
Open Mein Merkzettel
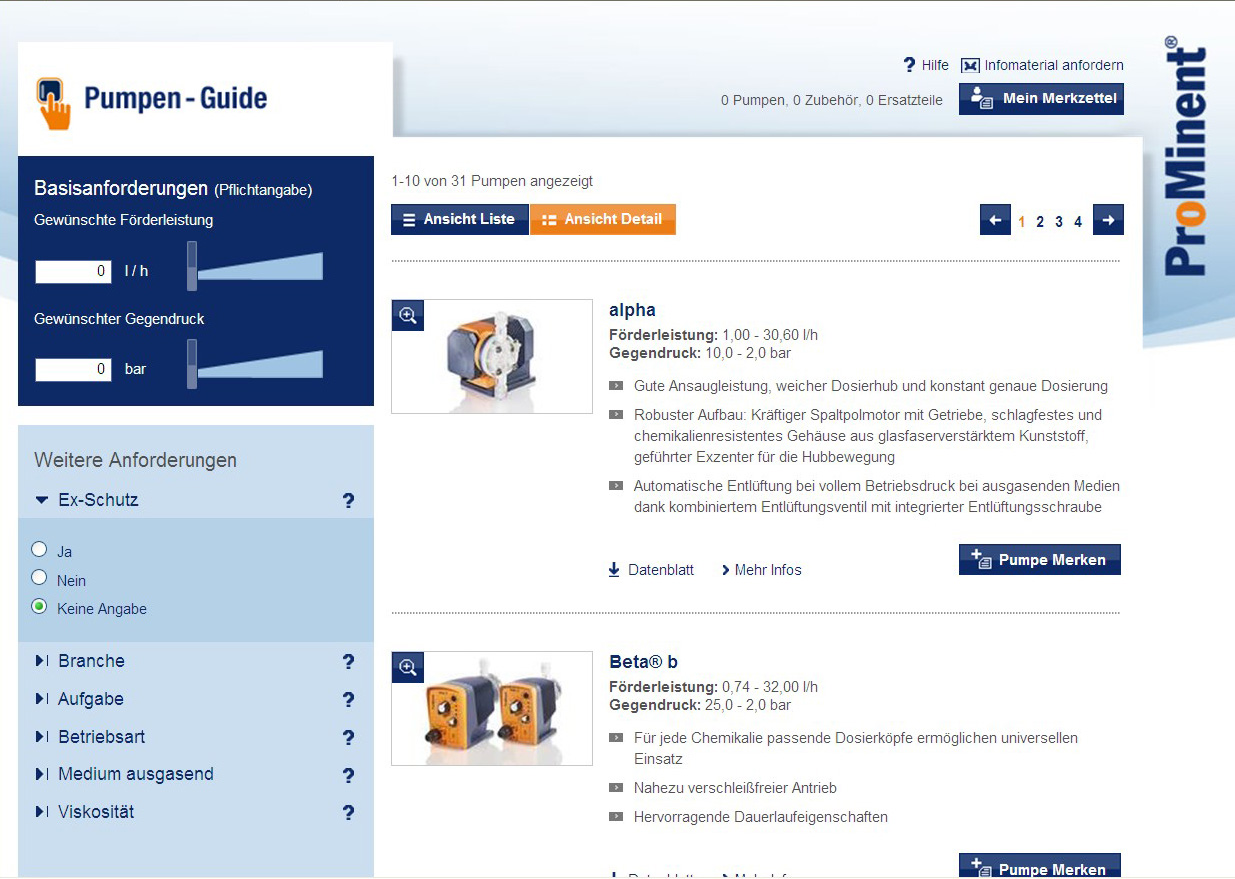pos(1041,99)
